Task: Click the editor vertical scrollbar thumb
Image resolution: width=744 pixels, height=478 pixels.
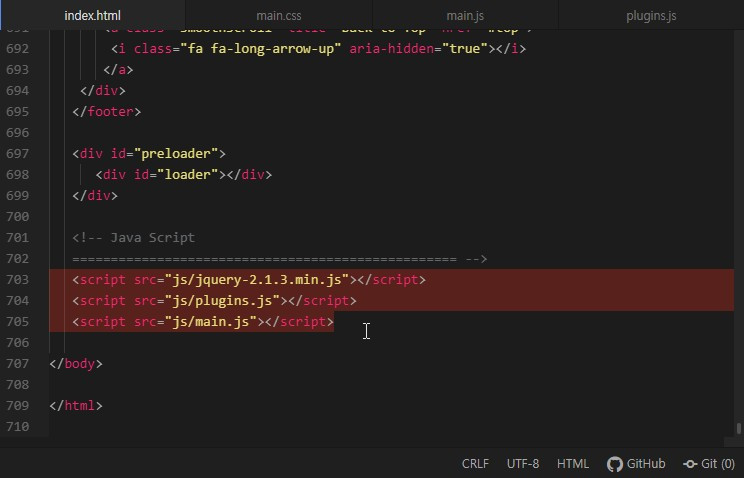Action: pyautogui.click(x=738, y=428)
